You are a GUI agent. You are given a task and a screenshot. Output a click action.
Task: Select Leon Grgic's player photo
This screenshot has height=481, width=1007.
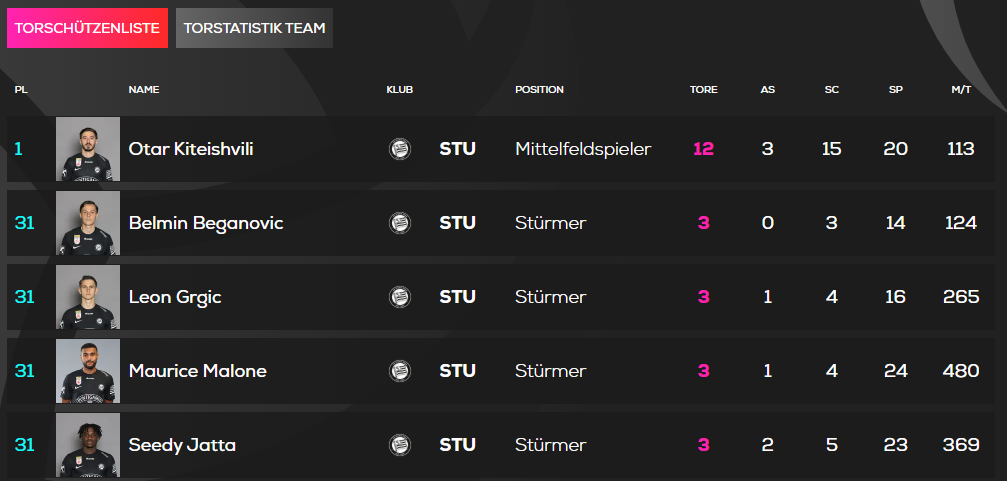coord(88,297)
